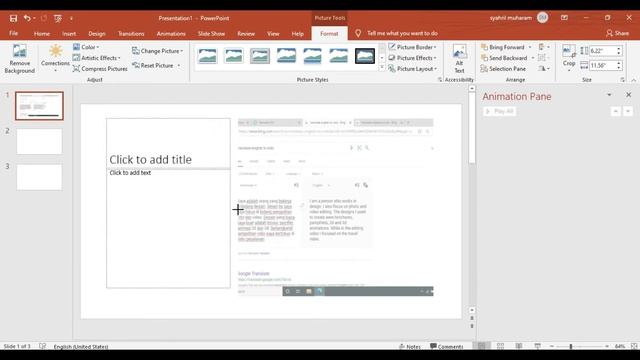Screen dimensions: 640x360
Task: Move animation up arrow
Action: click(616, 111)
